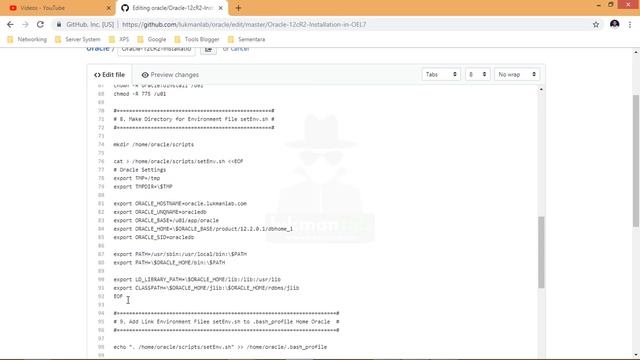Image resolution: width=640 pixels, height=360 pixels.
Task: Click line with 'chmod -R 775 /u01'
Action: click(140, 94)
